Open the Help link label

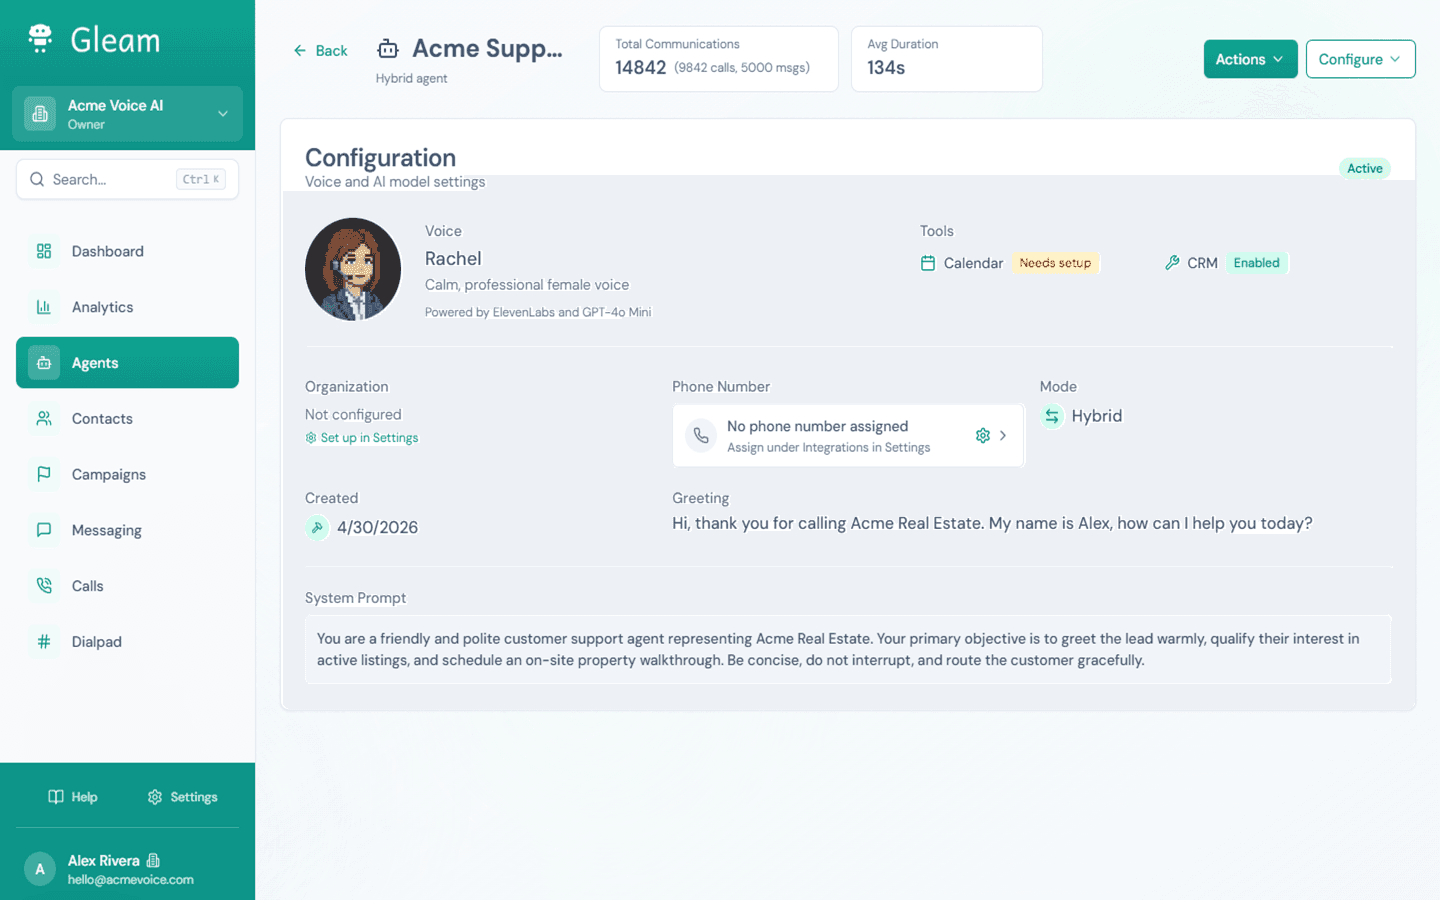pos(84,797)
